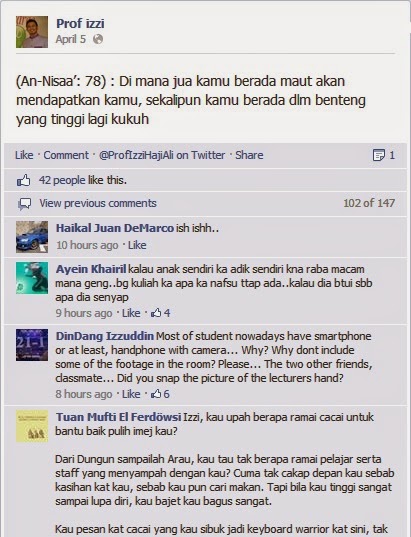The width and height of the screenshot is (411, 537).
Task: Click the thumbs-up icon beside 42 people
Action: click(x=24, y=180)
